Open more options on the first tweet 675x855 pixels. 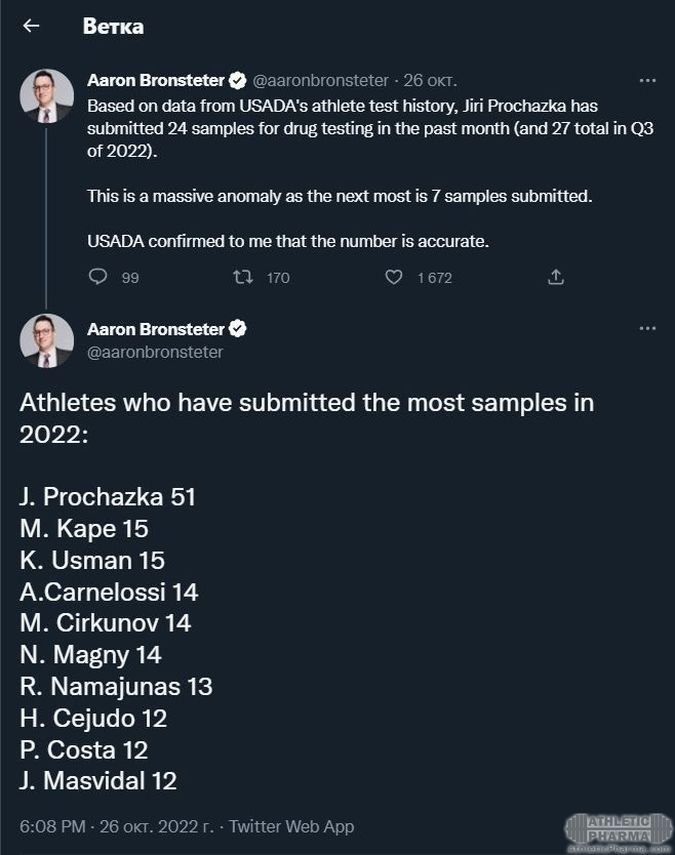coord(647,81)
